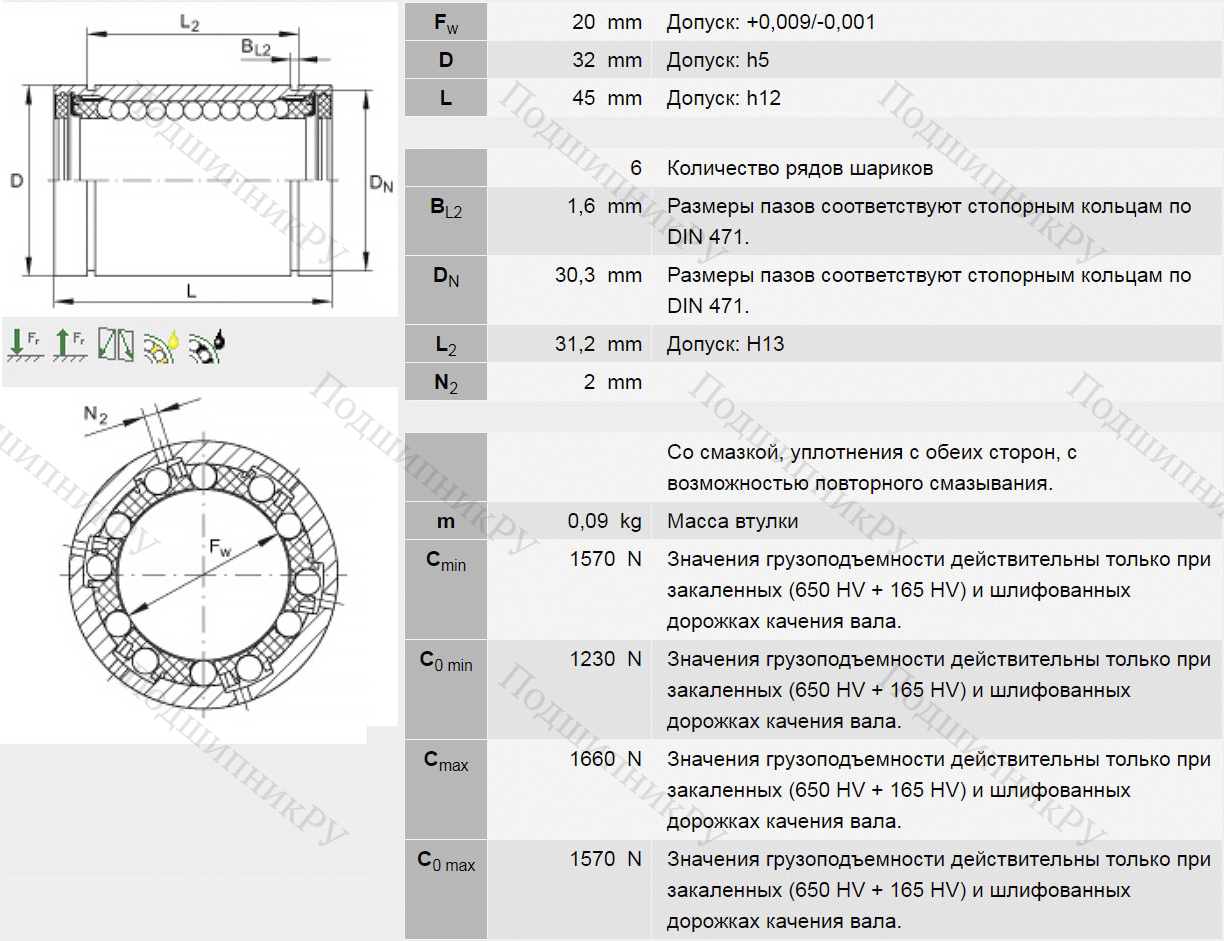The height and width of the screenshot is (941, 1224).
Task: Click the downward radial load Fr icon
Action: click(x=26, y=344)
